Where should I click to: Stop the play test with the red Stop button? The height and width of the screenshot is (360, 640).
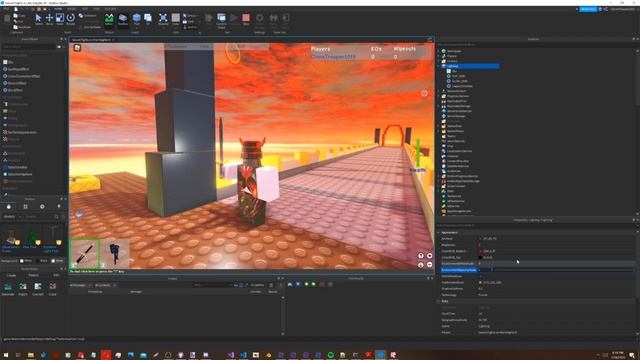[246, 19]
